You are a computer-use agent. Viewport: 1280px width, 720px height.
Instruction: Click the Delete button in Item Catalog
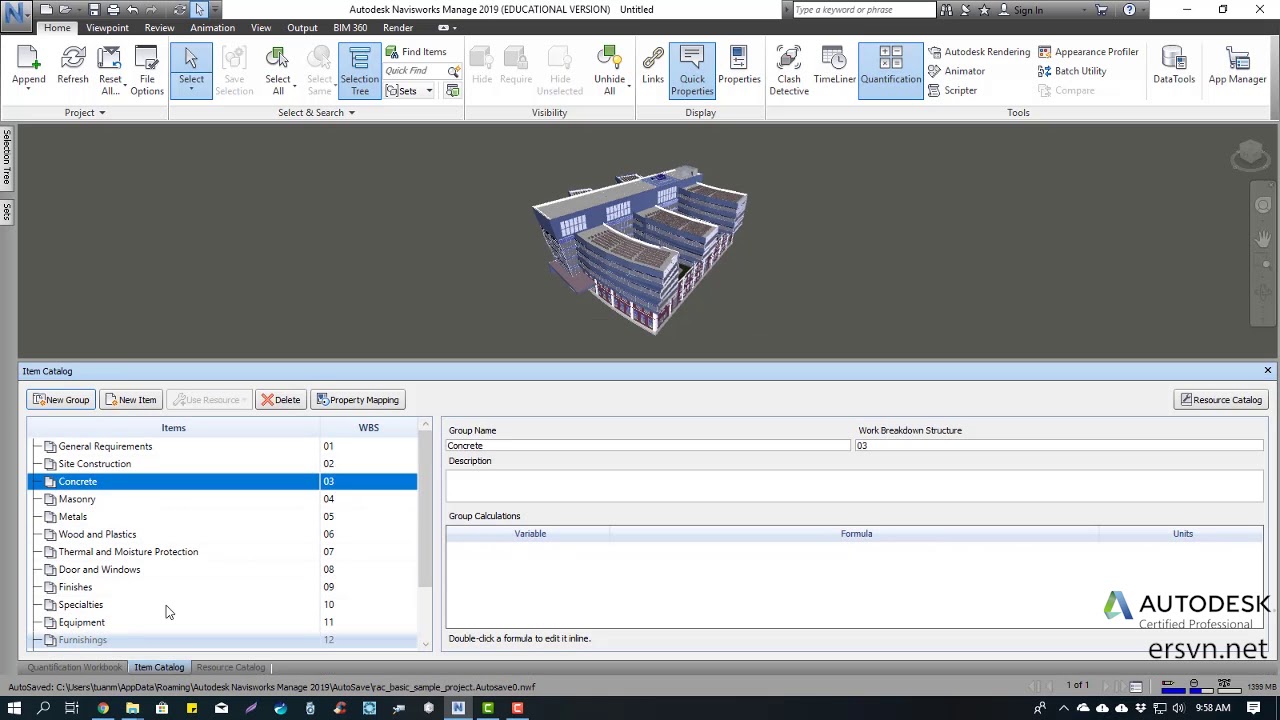pyautogui.click(x=280, y=400)
